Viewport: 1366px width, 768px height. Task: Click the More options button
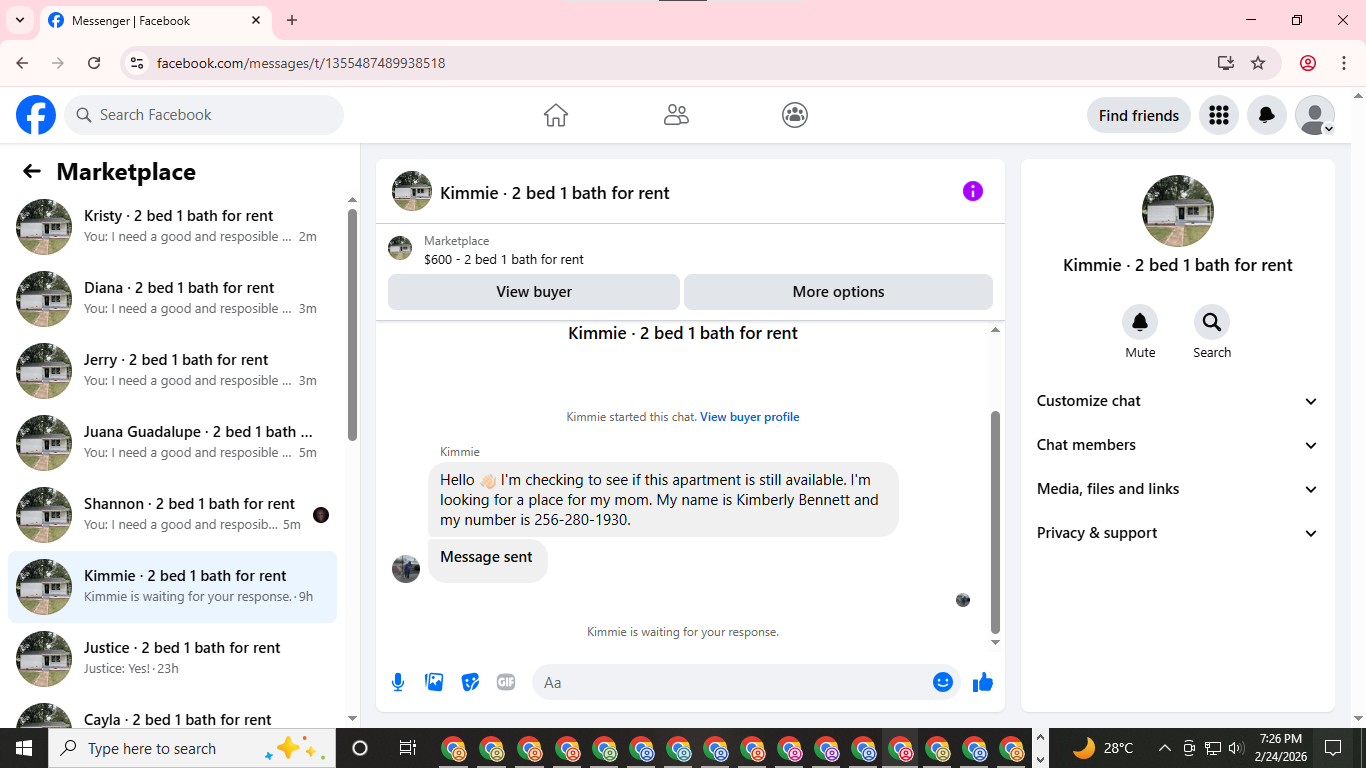tap(838, 292)
